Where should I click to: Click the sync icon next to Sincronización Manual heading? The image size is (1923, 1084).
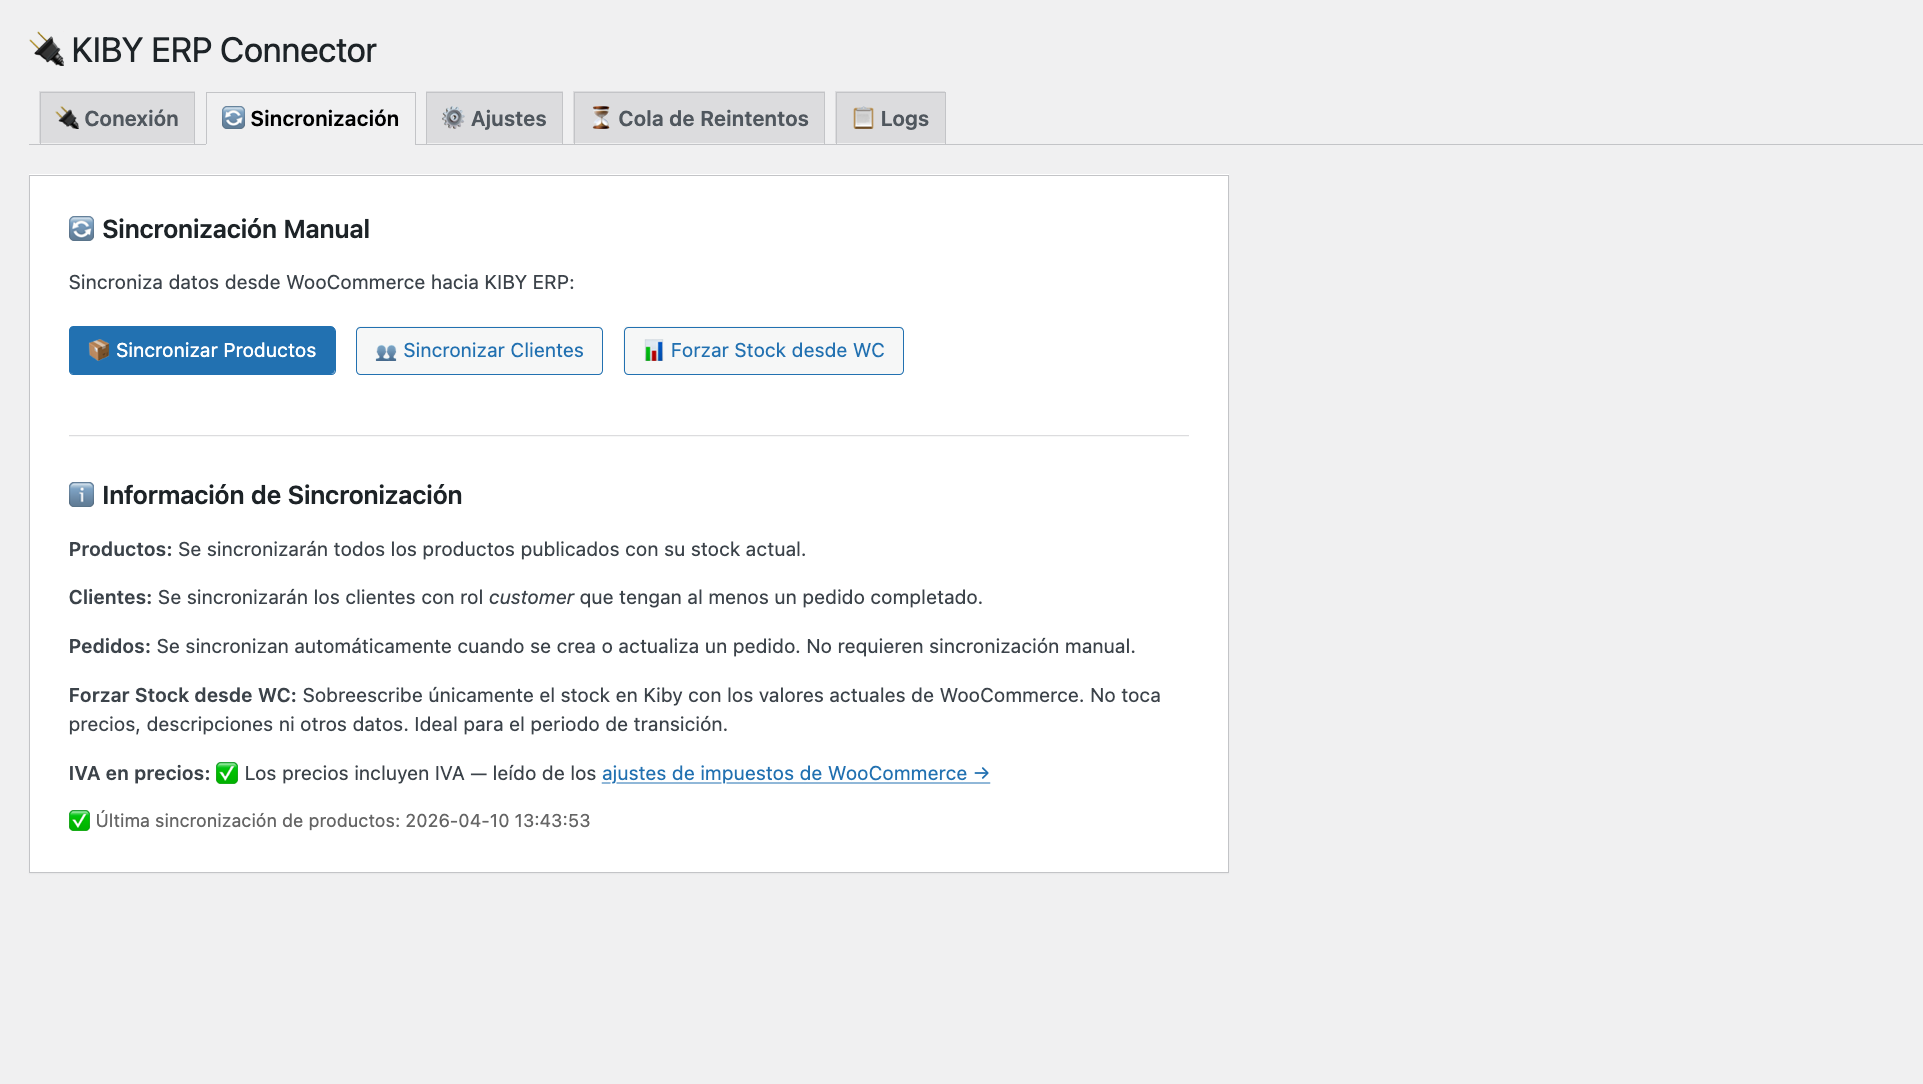click(x=81, y=229)
